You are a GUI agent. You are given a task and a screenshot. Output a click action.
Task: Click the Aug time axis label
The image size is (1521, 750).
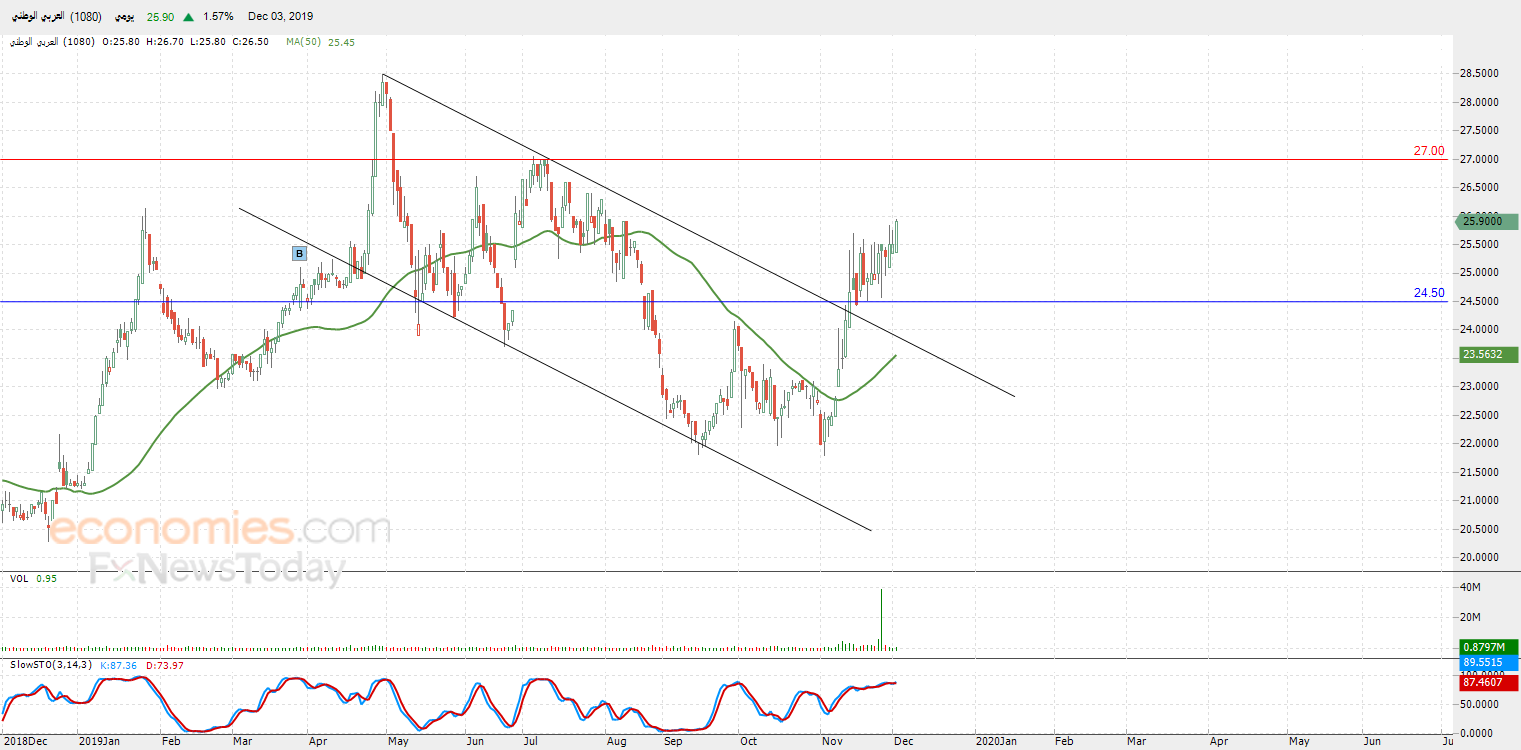point(616,742)
